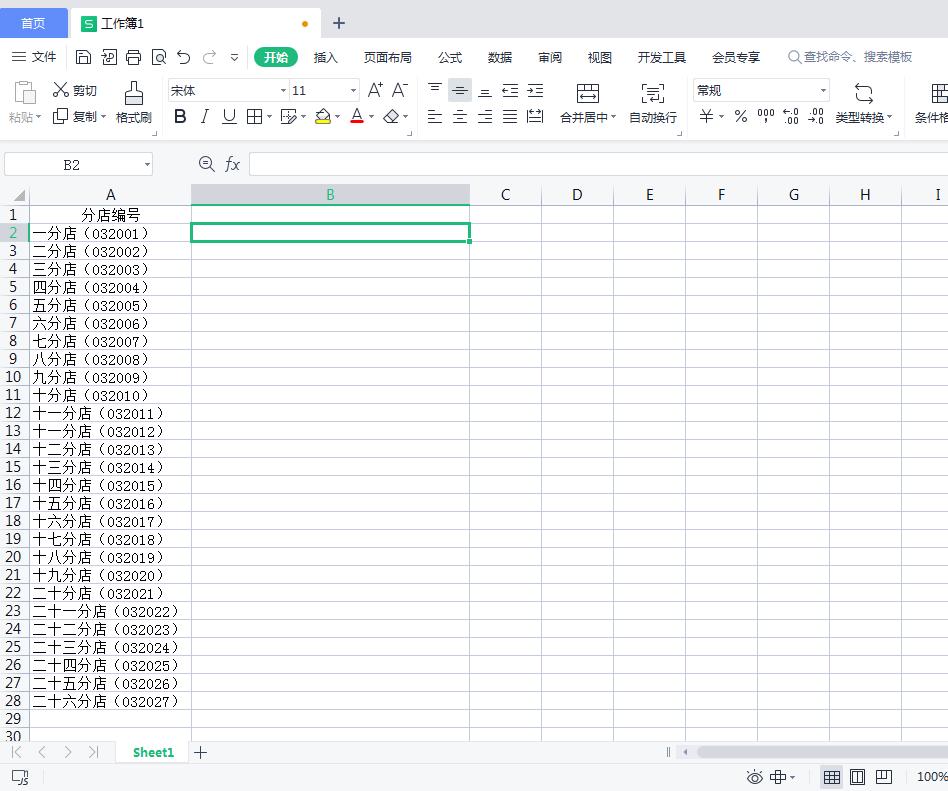Viewport: 948px width, 791px height.
Task: Toggle Underline formatting
Action: 229,116
